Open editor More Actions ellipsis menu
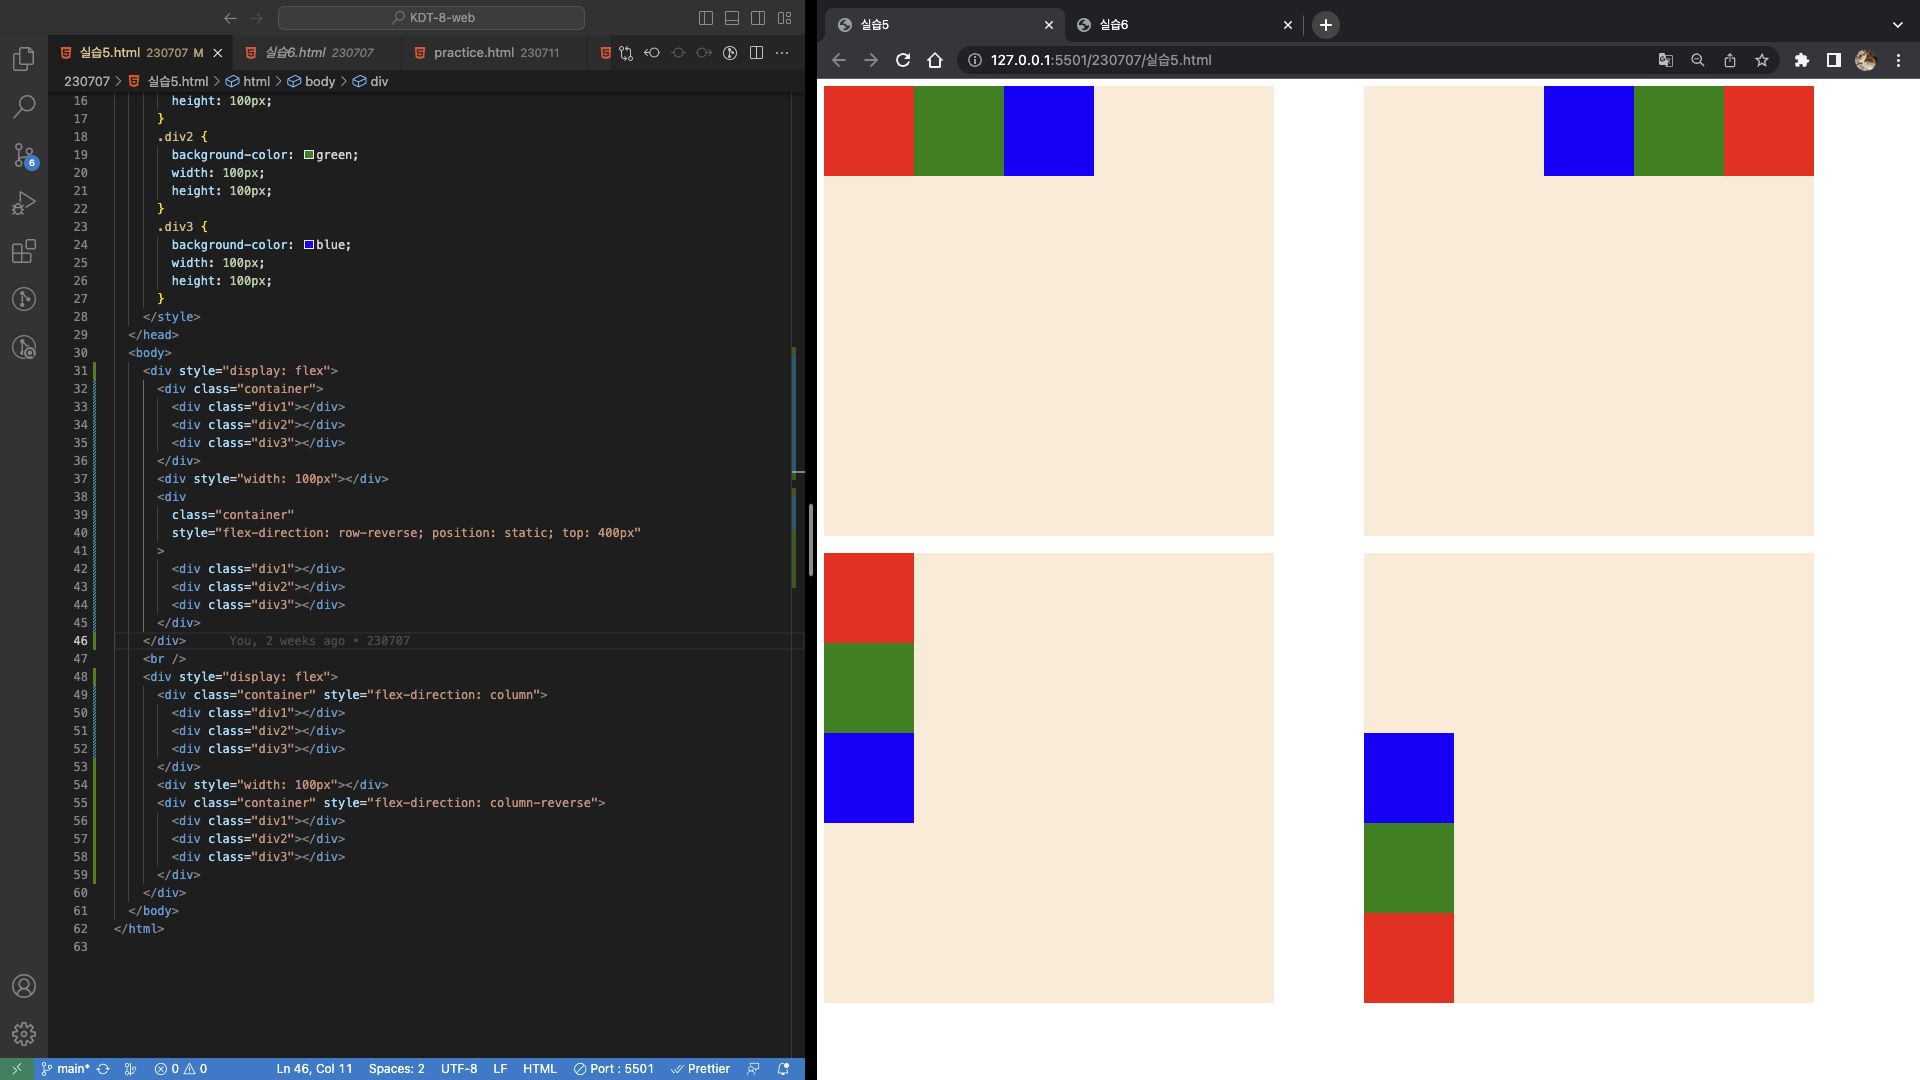This screenshot has width=1920, height=1080. [782, 53]
